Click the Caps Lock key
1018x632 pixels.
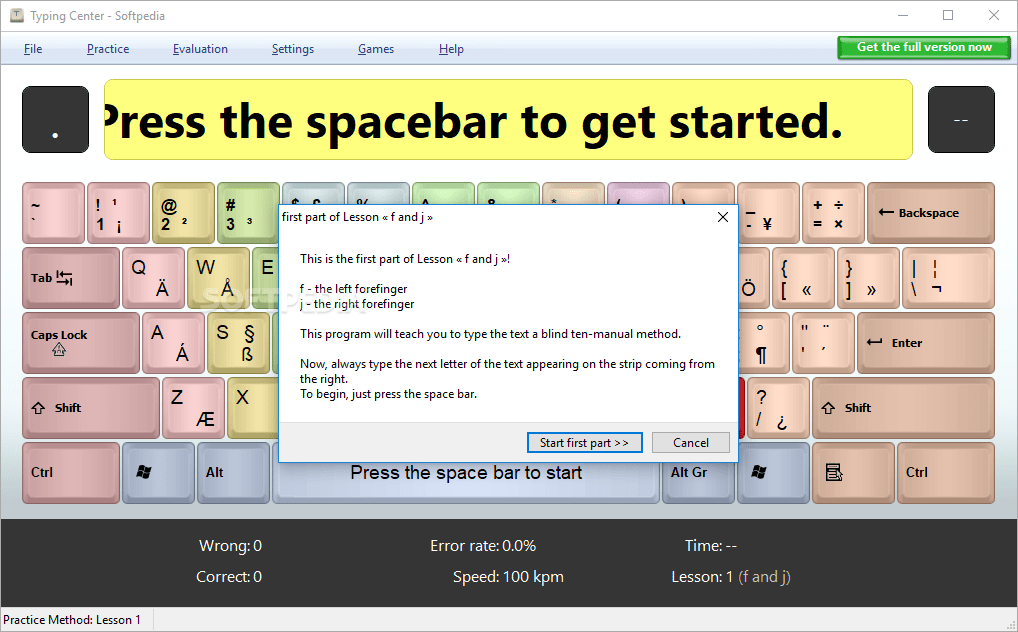80,343
